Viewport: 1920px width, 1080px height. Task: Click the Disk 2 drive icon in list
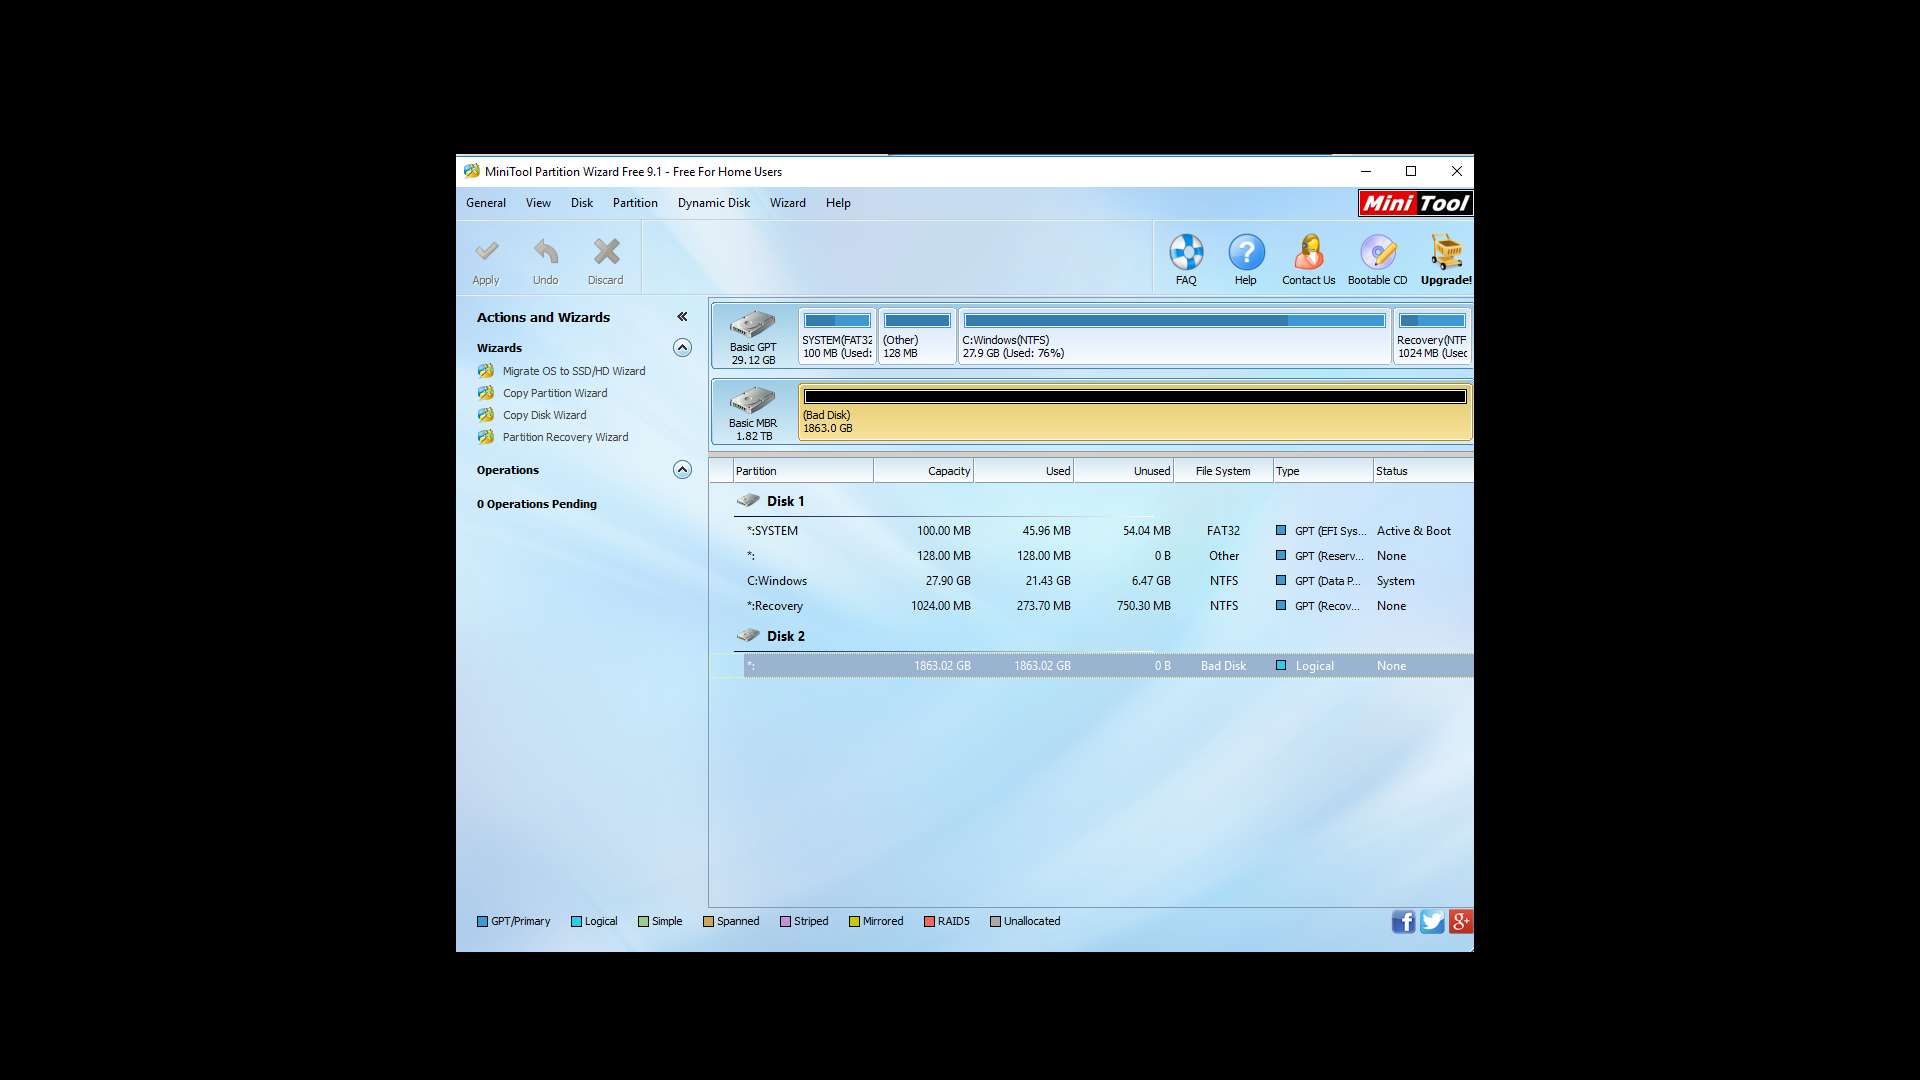coord(748,635)
